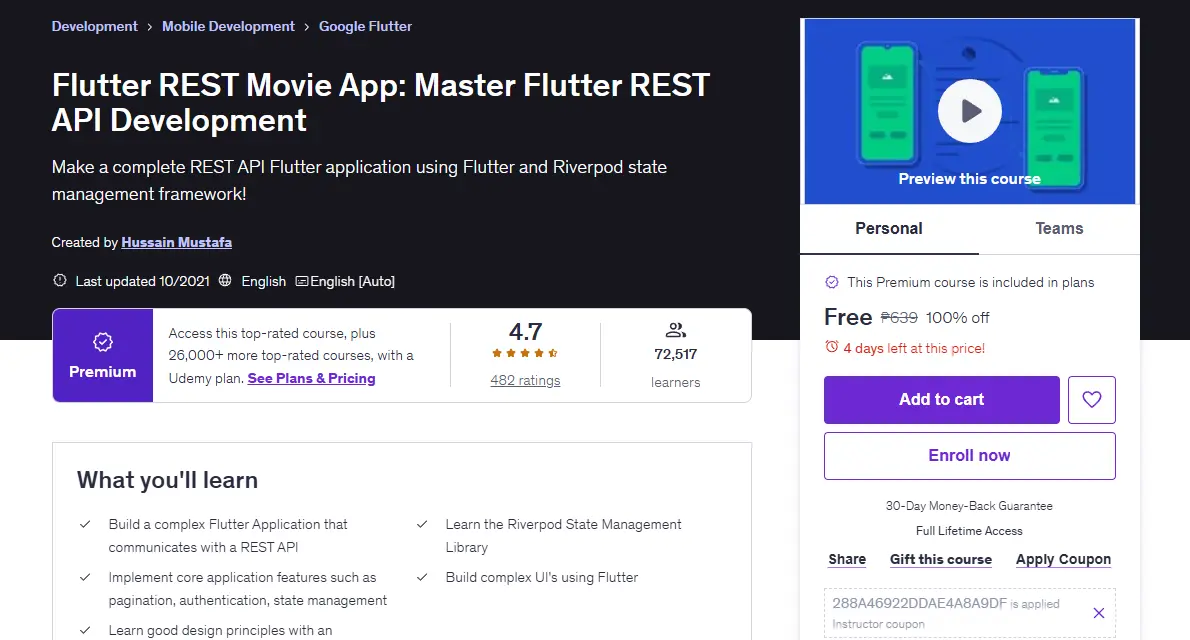
Task: Click the last updated alert icon
Action: pos(60,280)
